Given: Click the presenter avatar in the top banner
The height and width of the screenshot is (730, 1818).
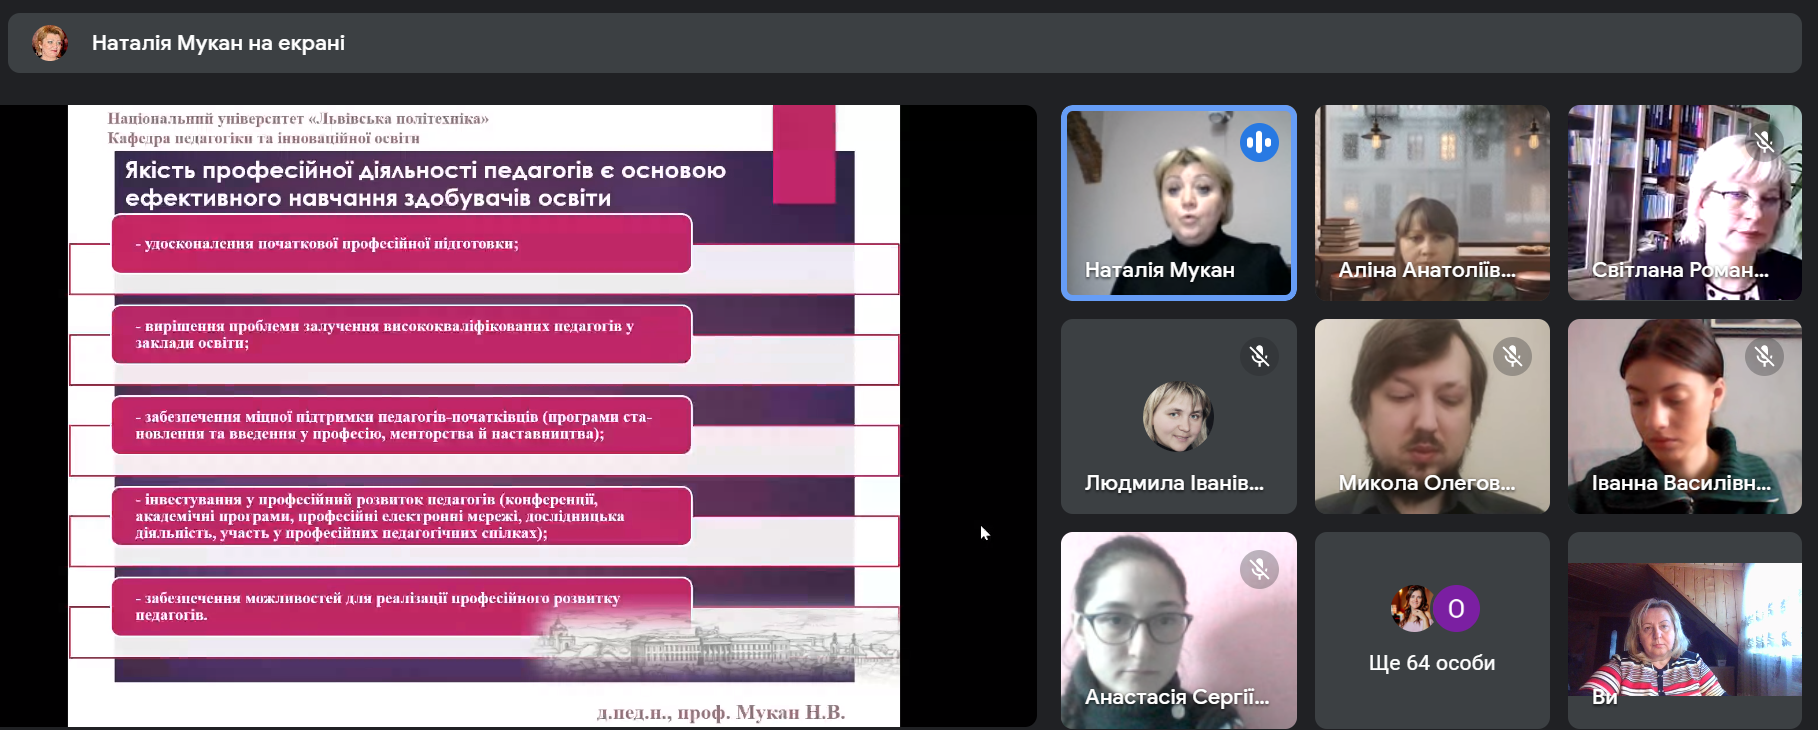Looking at the screenshot, I should (49, 43).
